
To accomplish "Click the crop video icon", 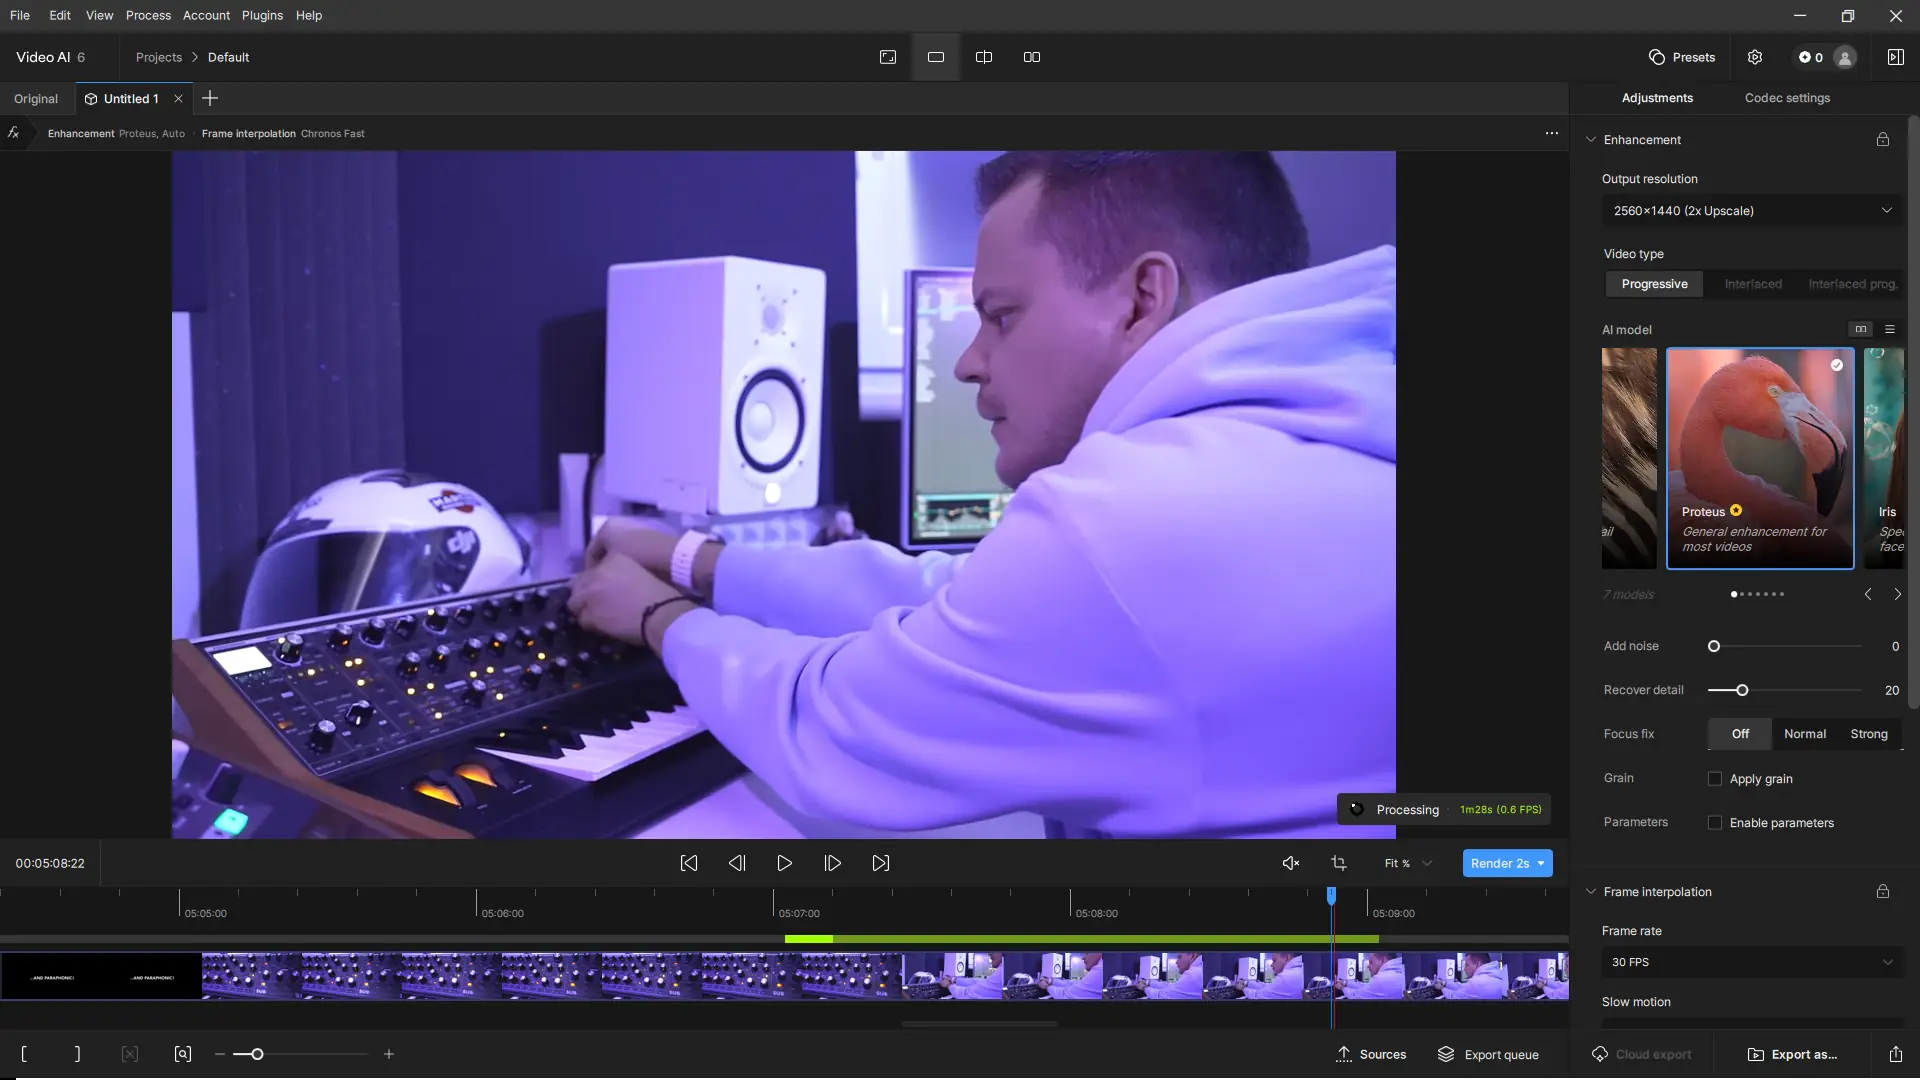I will click(x=1339, y=863).
